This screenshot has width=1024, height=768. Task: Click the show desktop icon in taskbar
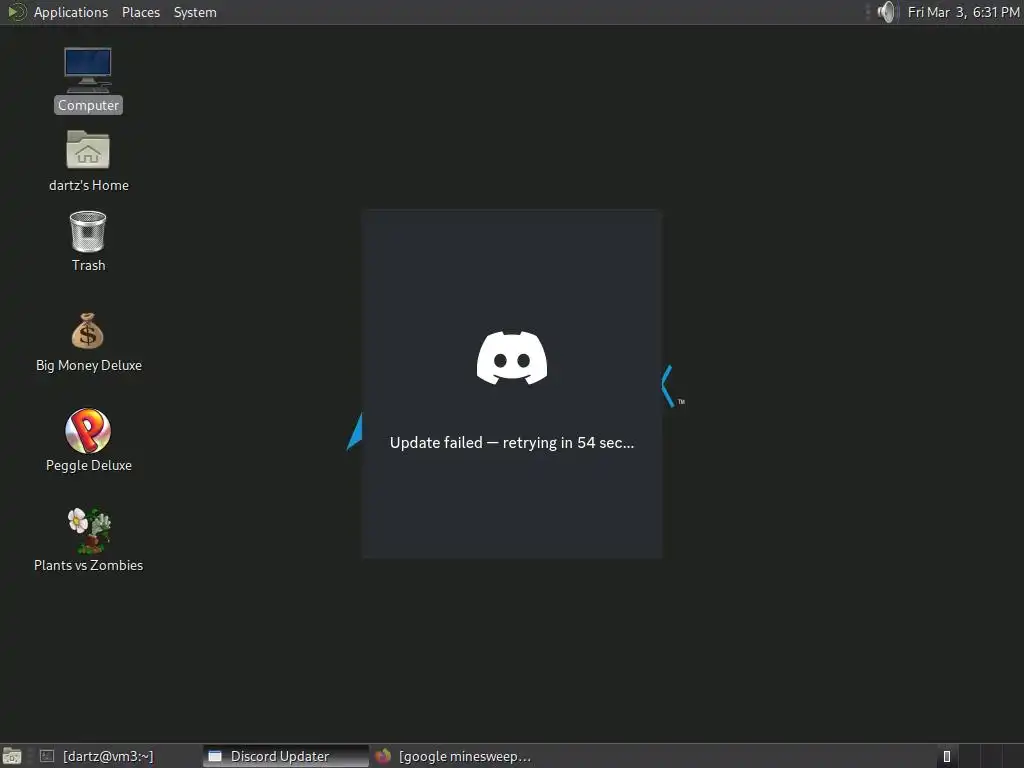point(12,756)
